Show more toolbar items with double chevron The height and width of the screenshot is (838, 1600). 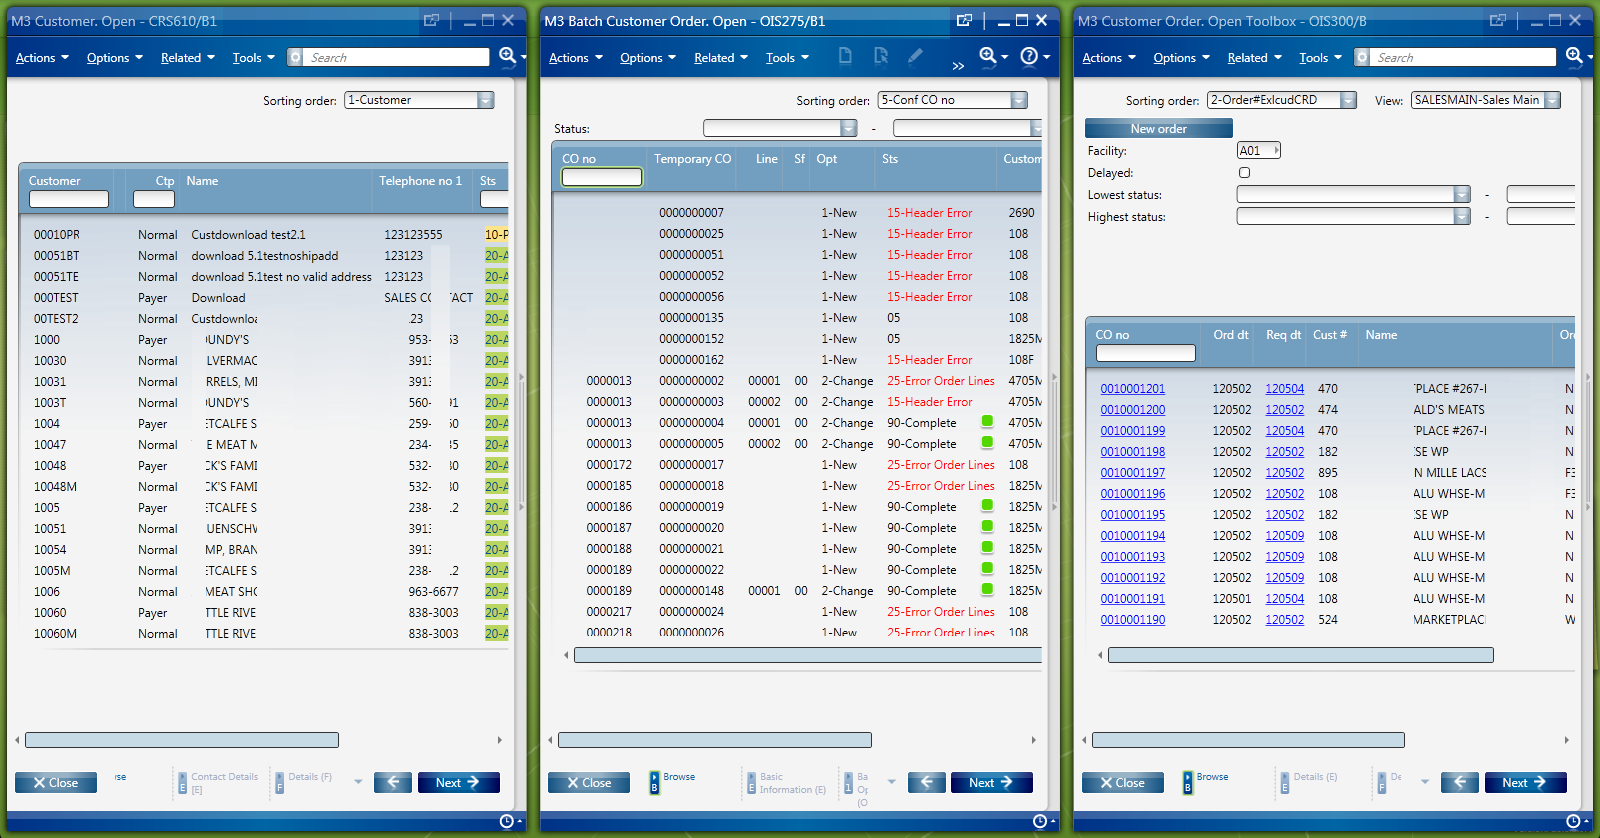(958, 66)
